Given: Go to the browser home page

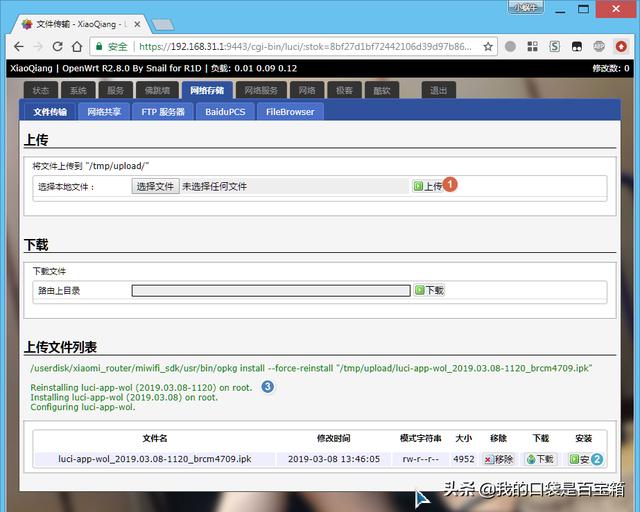Looking at the screenshot, I should click(77, 47).
